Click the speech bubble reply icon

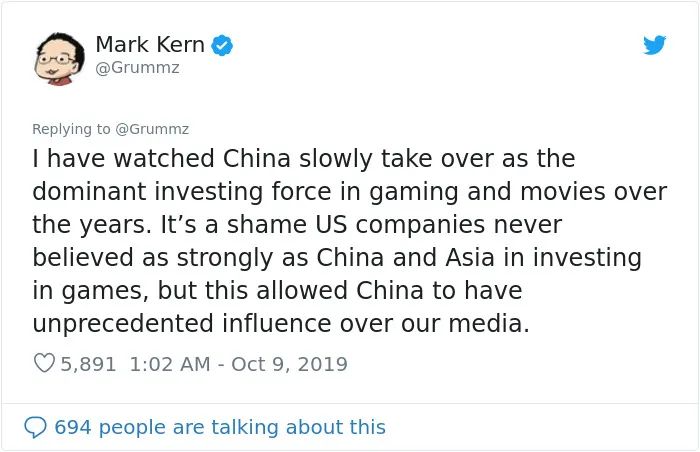[35, 427]
